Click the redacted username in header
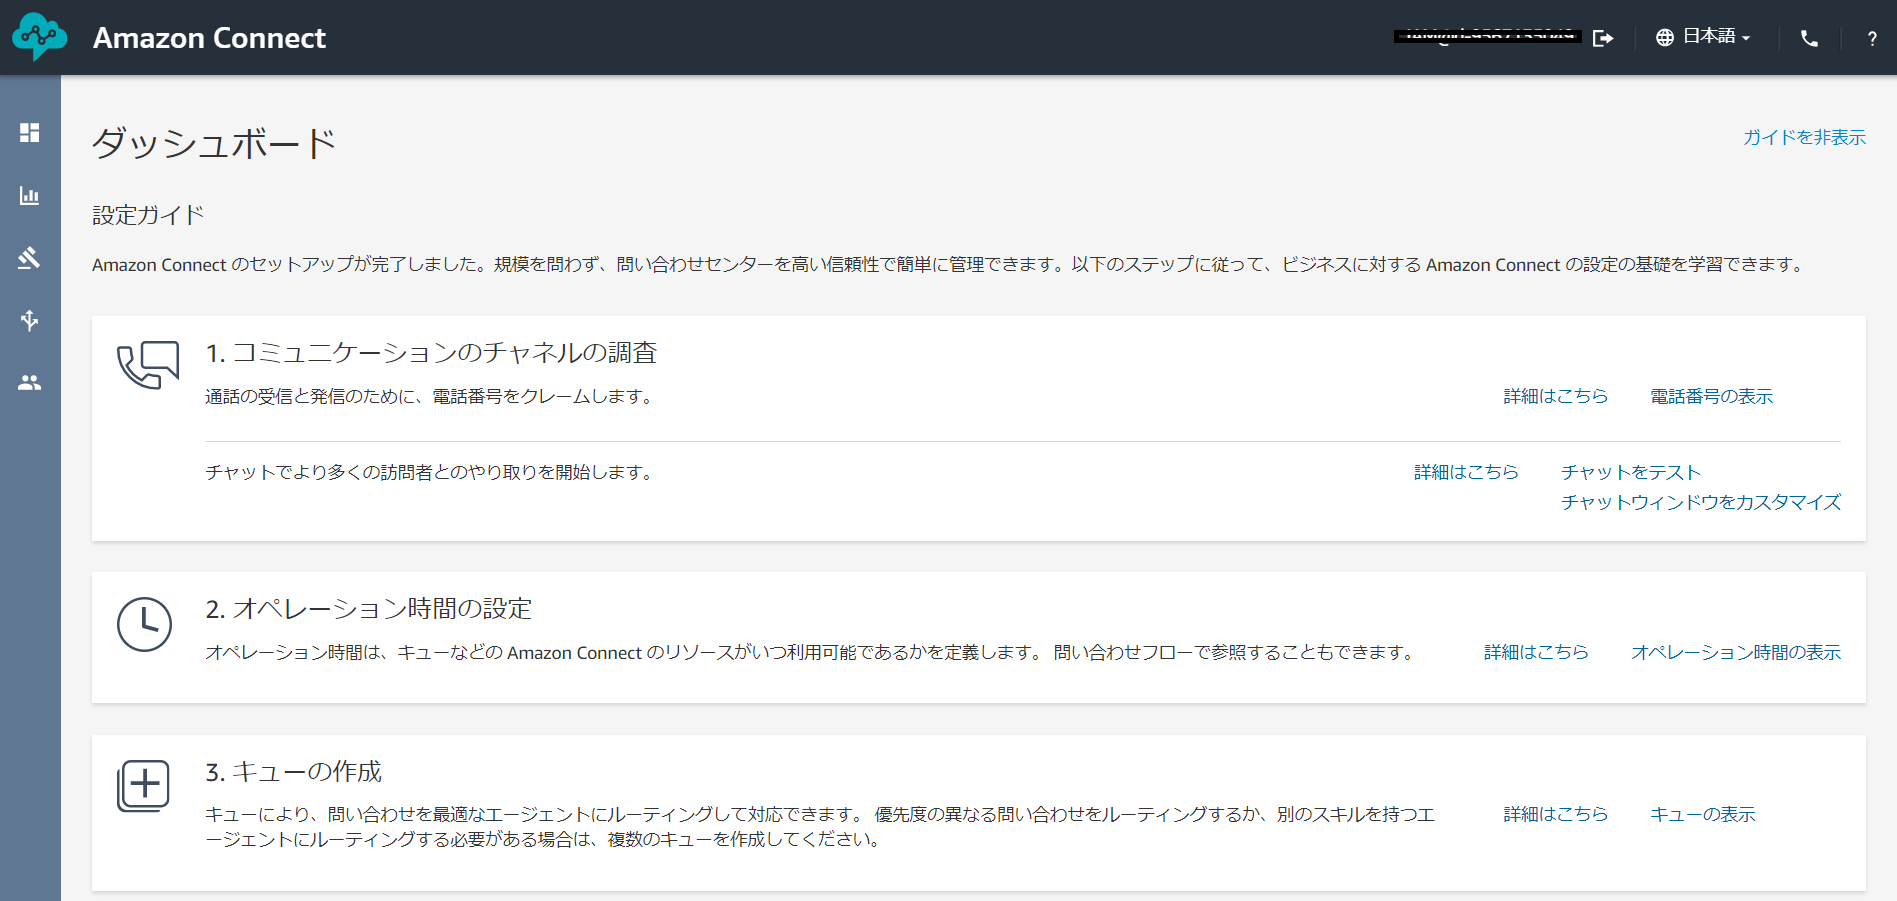 click(x=1487, y=37)
